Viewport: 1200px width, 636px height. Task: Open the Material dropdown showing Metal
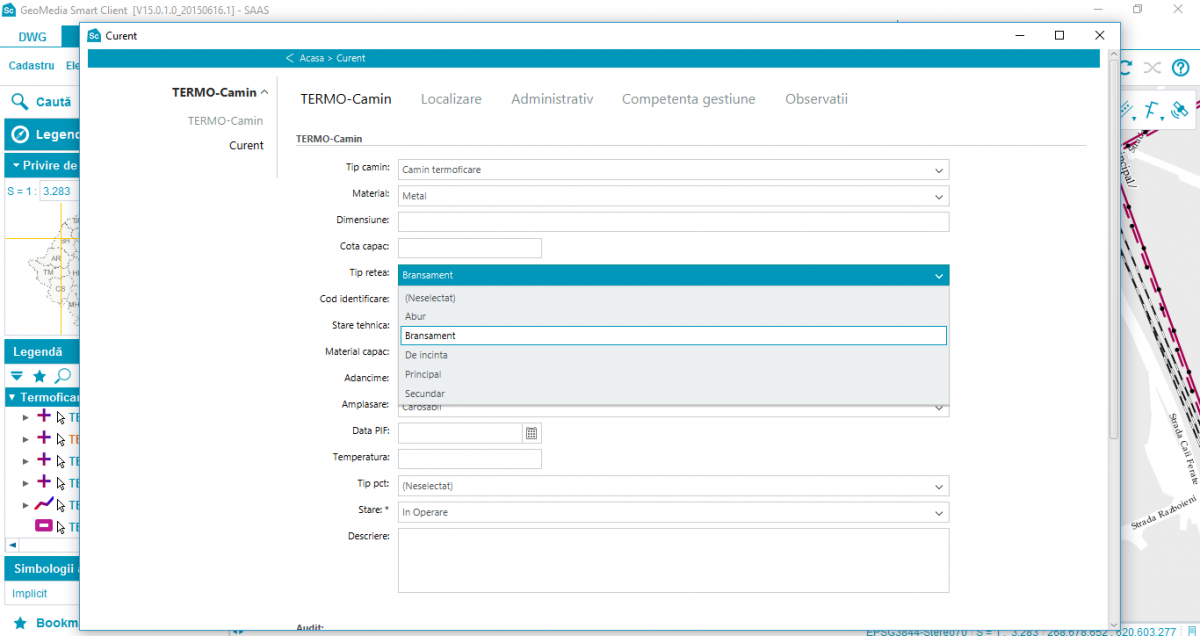pyautogui.click(x=673, y=196)
